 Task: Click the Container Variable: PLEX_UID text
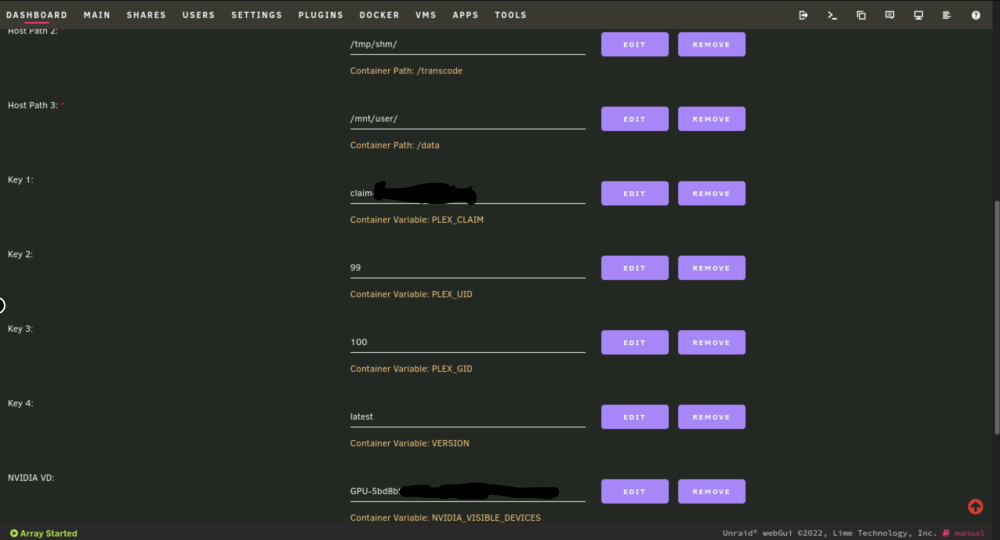[x=411, y=295]
